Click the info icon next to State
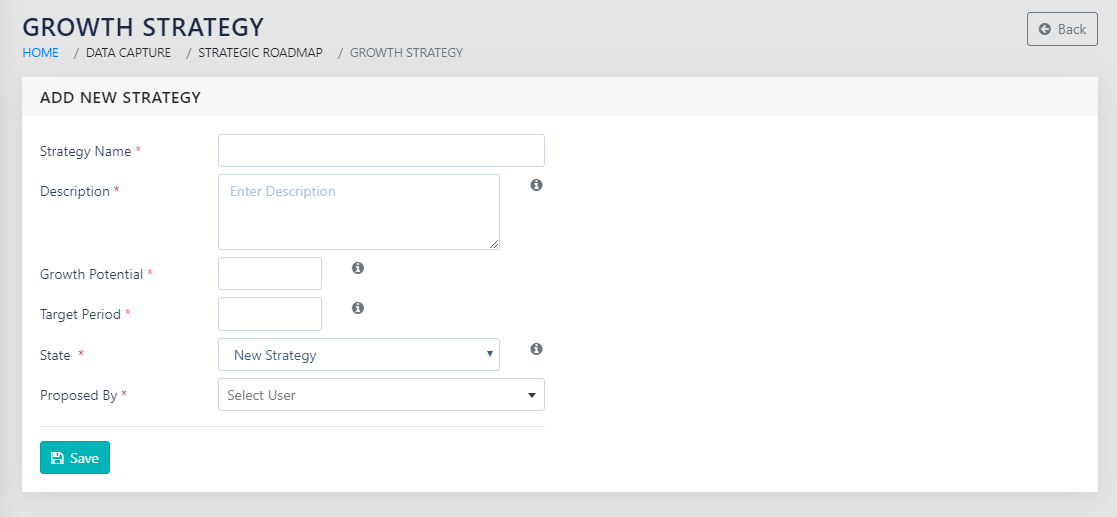 [x=536, y=349]
